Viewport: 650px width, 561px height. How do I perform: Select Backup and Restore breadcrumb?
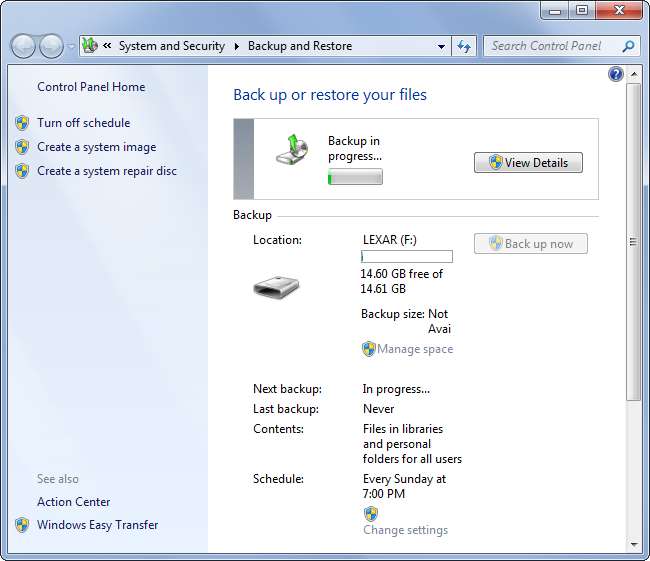300,46
